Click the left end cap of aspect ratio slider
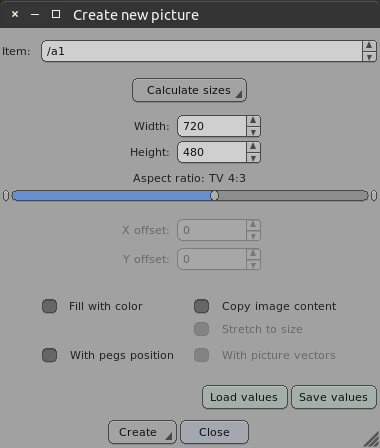 (6, 196)
